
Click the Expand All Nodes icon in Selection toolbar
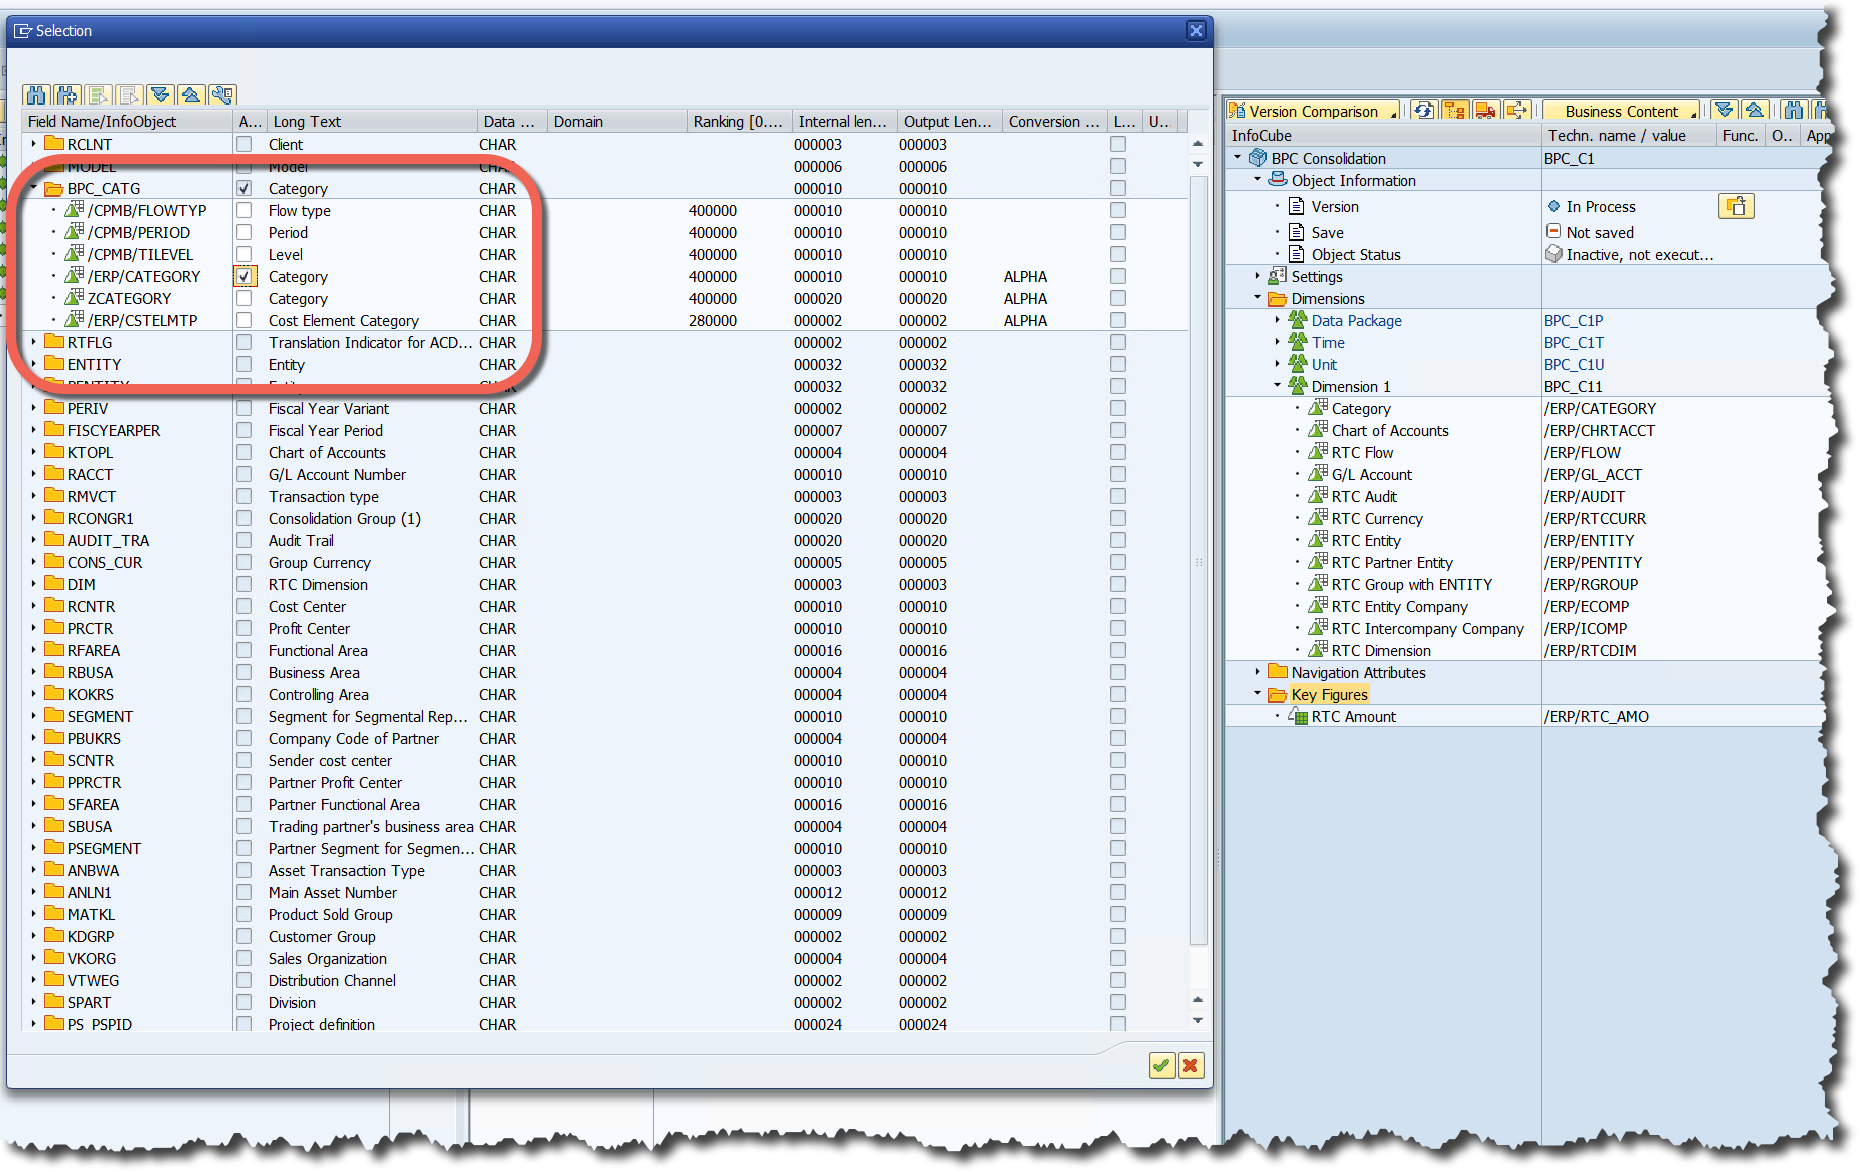tap(160, 95)
